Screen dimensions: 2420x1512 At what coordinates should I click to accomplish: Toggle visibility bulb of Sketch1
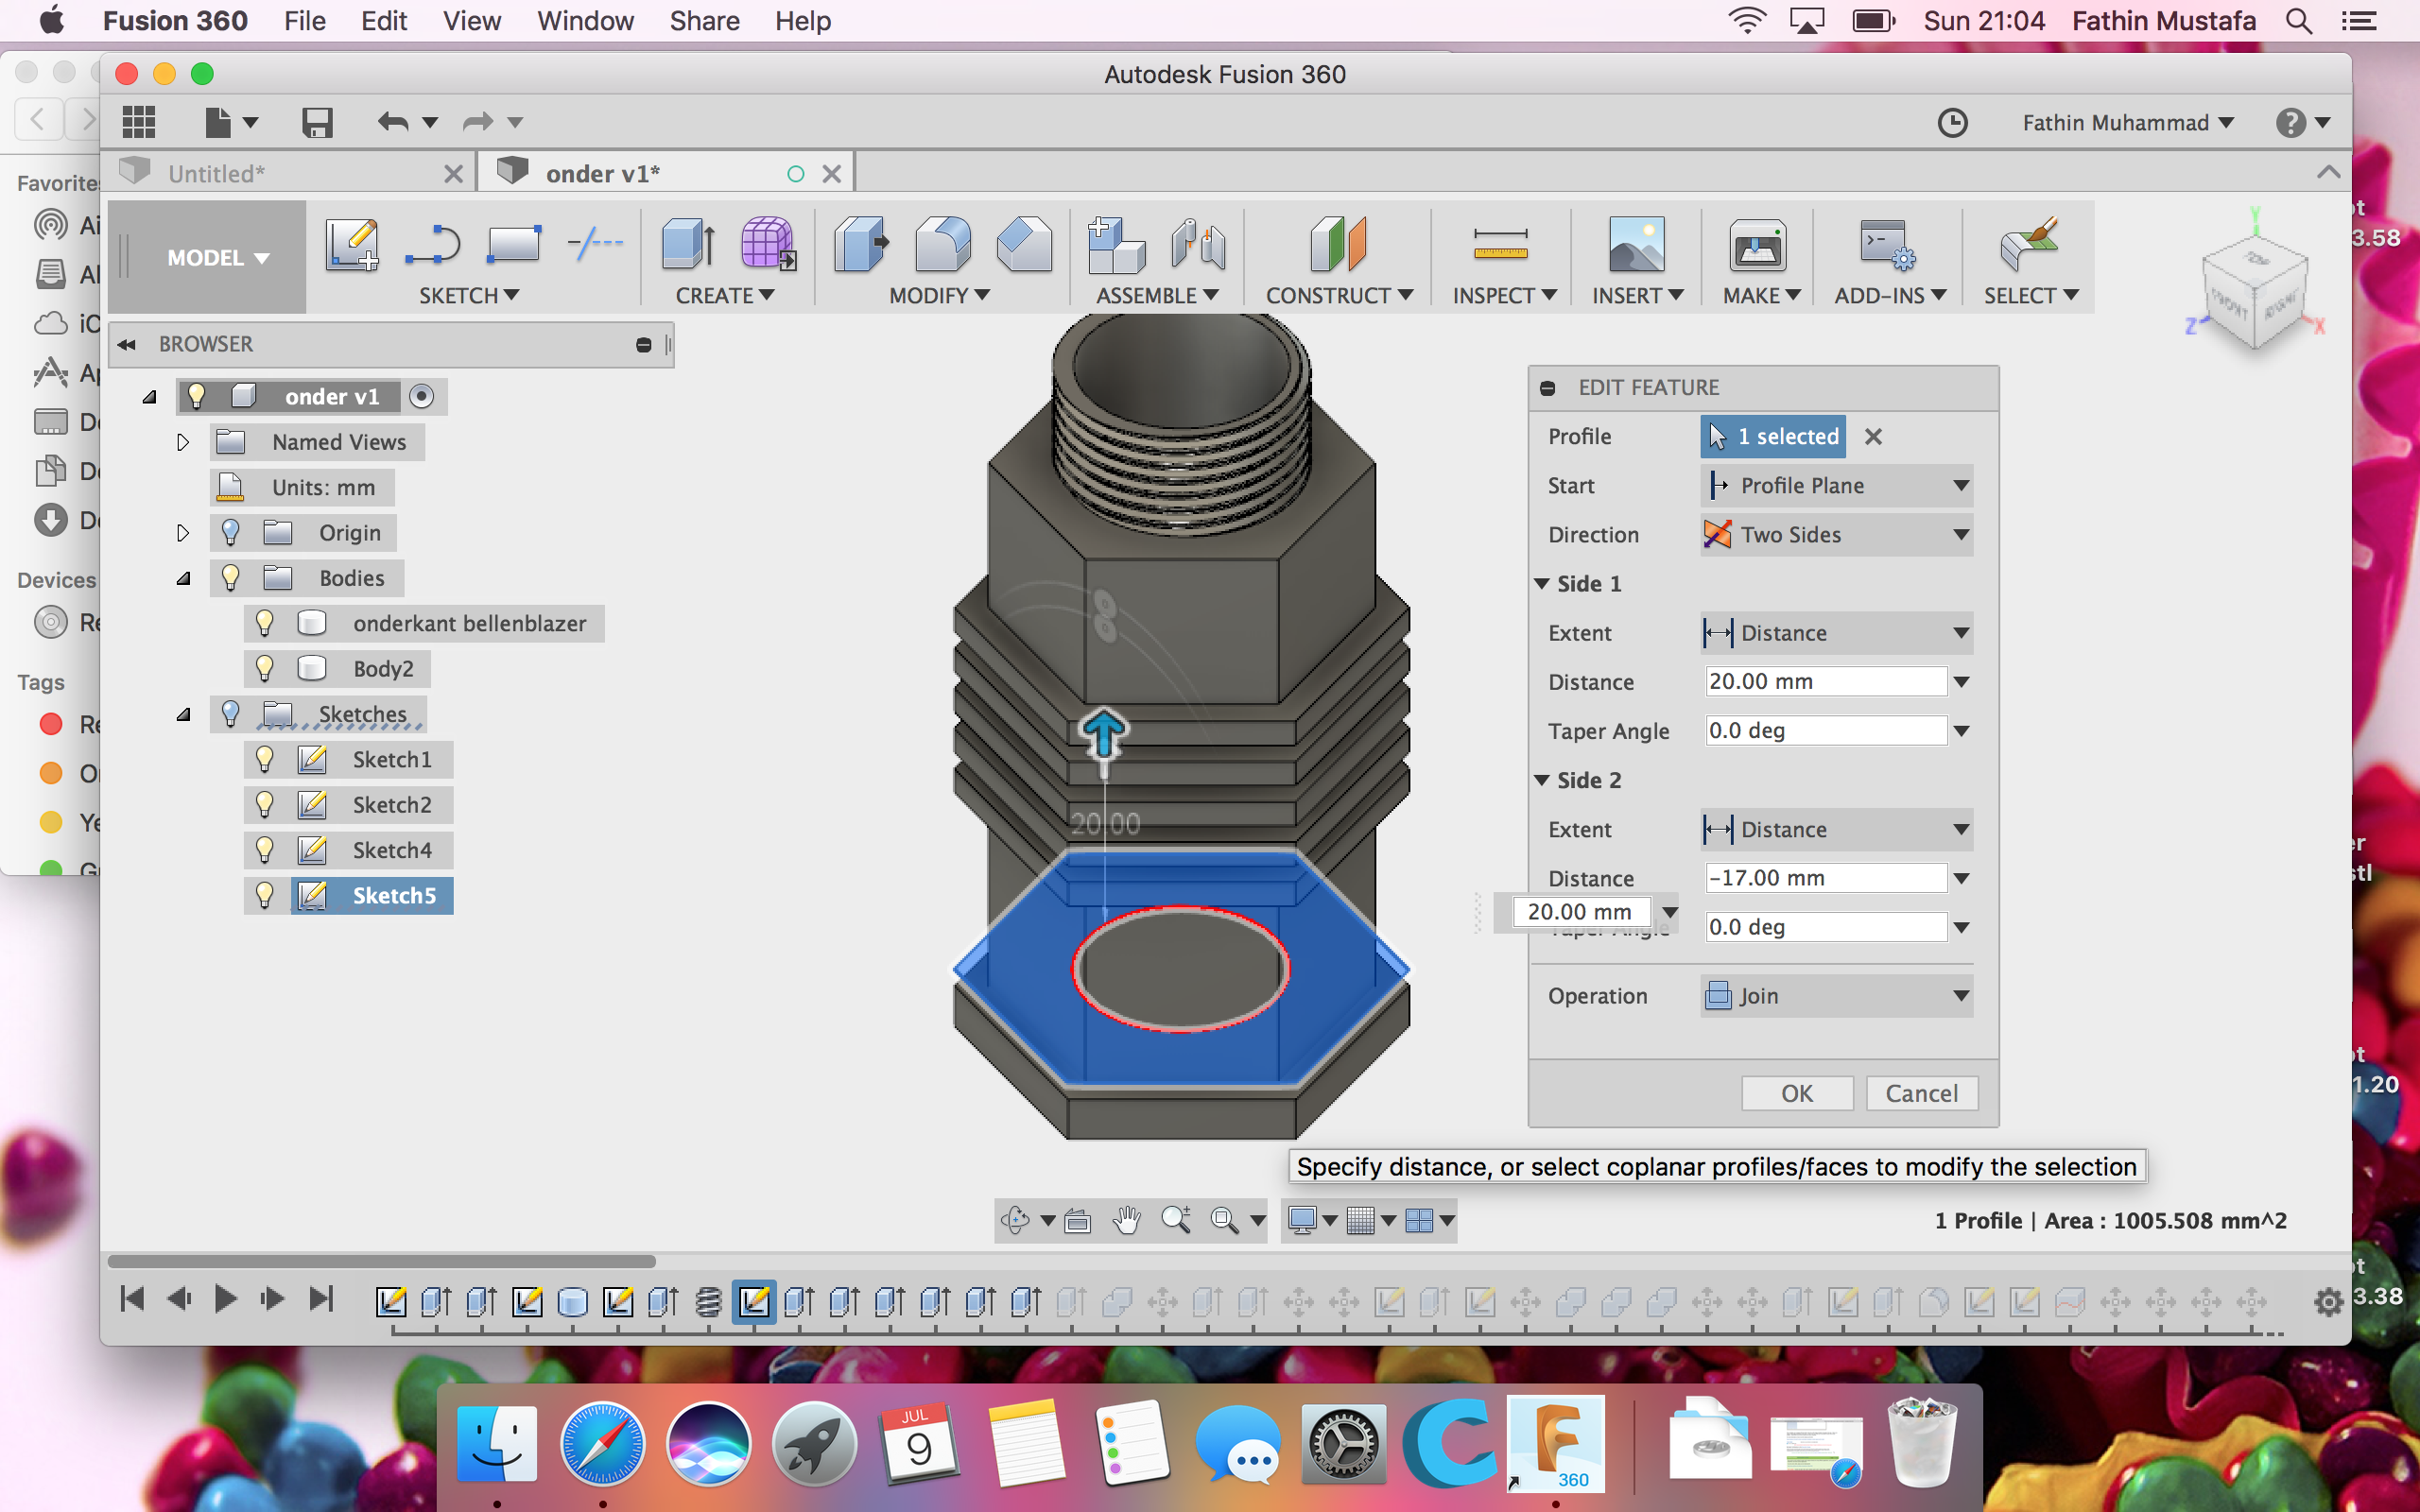coord(265,759)
